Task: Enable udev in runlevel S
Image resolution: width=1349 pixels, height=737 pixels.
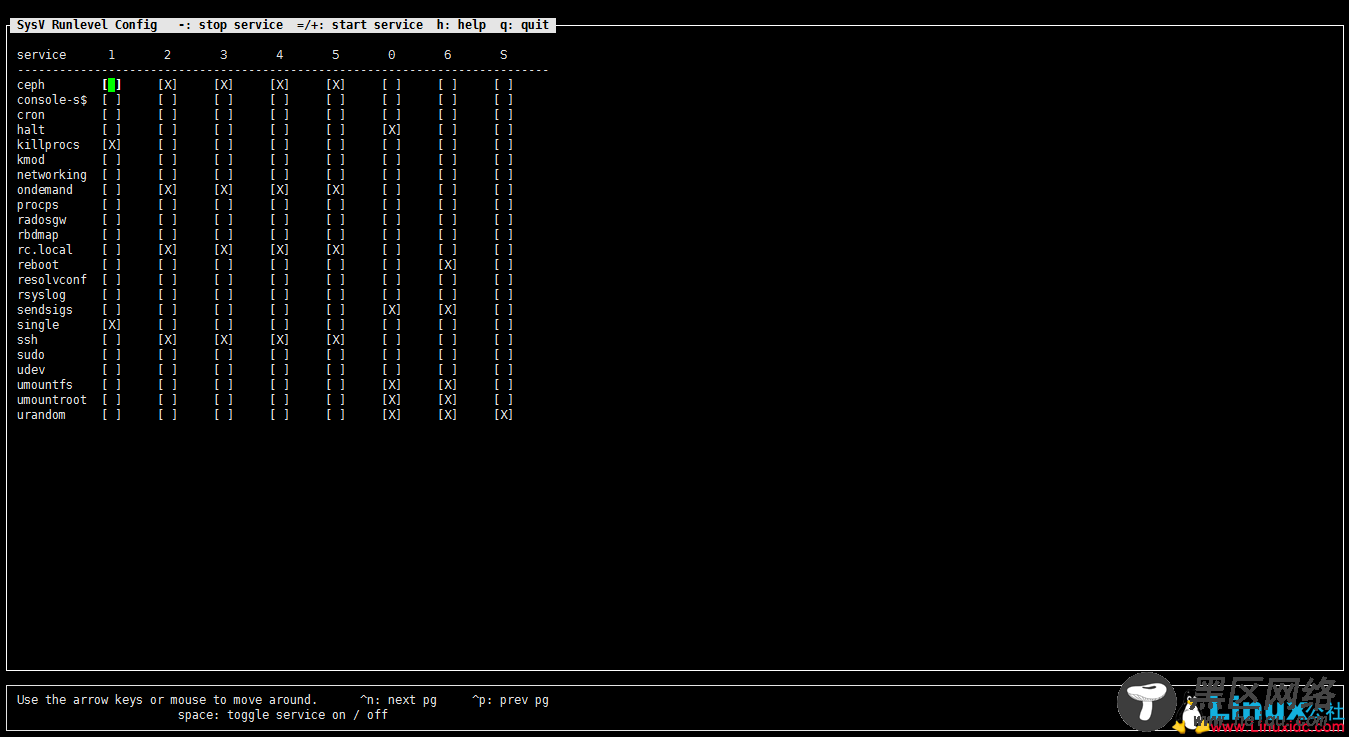Action: pos(504,370)
